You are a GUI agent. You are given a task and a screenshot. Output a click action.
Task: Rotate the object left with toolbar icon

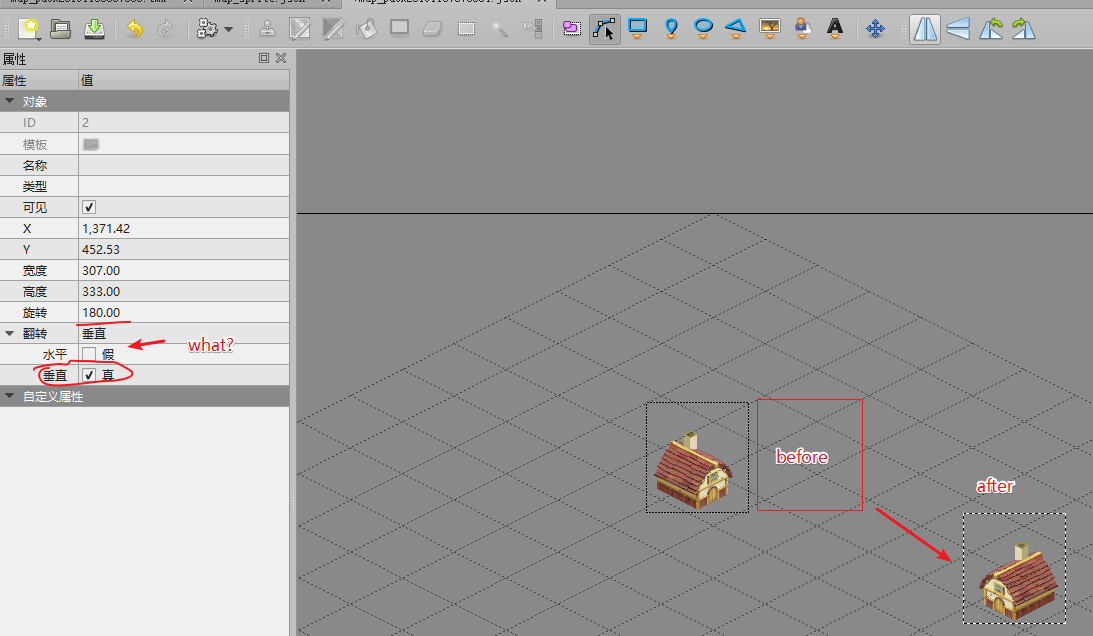pos(991,29)
